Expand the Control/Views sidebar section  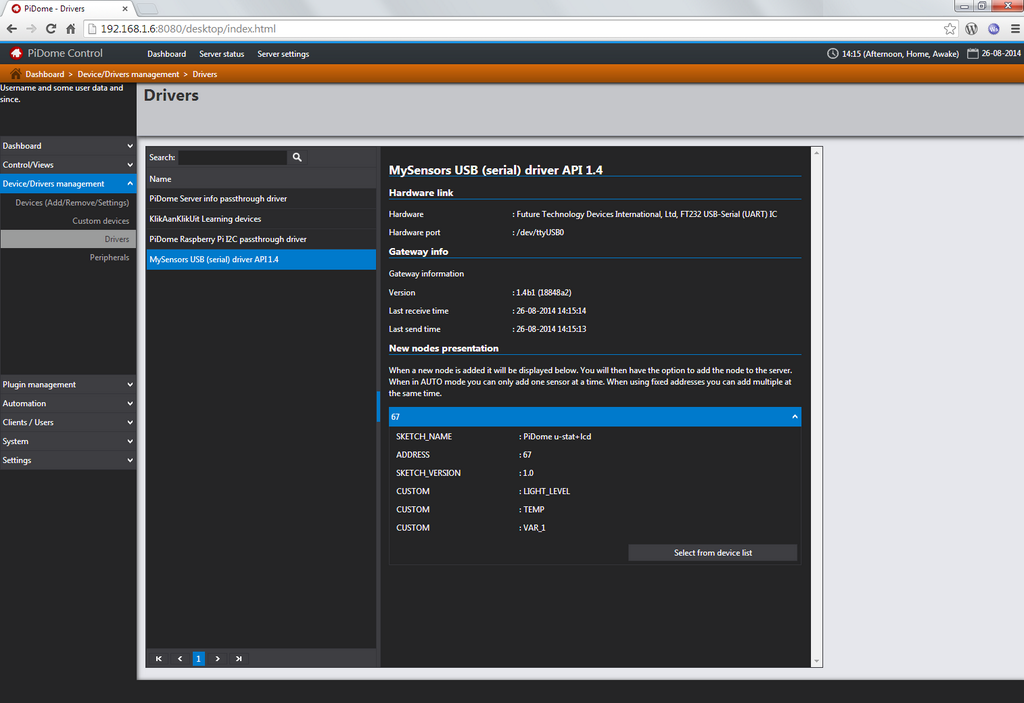click(x=68, y=165)
